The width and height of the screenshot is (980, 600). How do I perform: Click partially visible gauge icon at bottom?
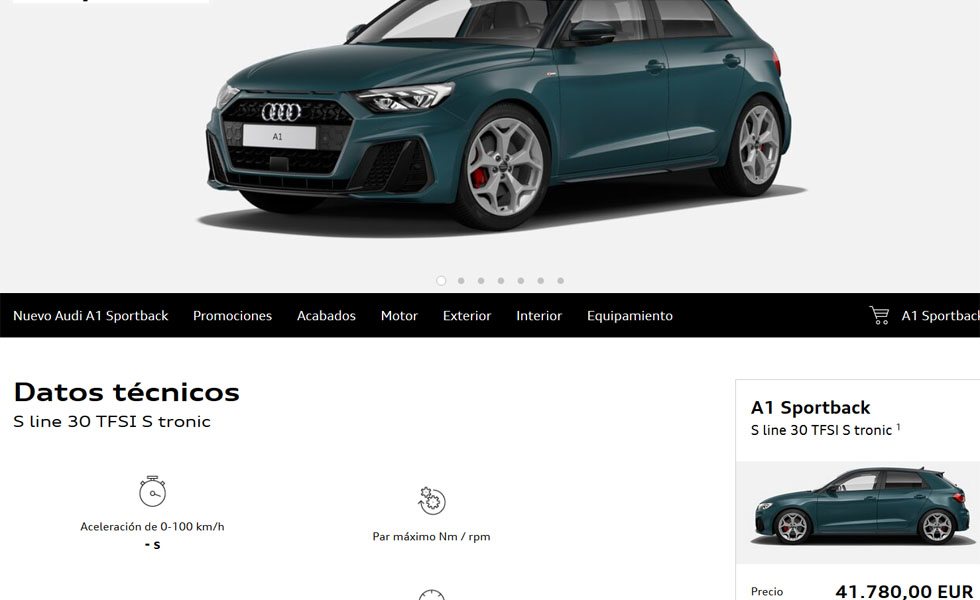431,594
